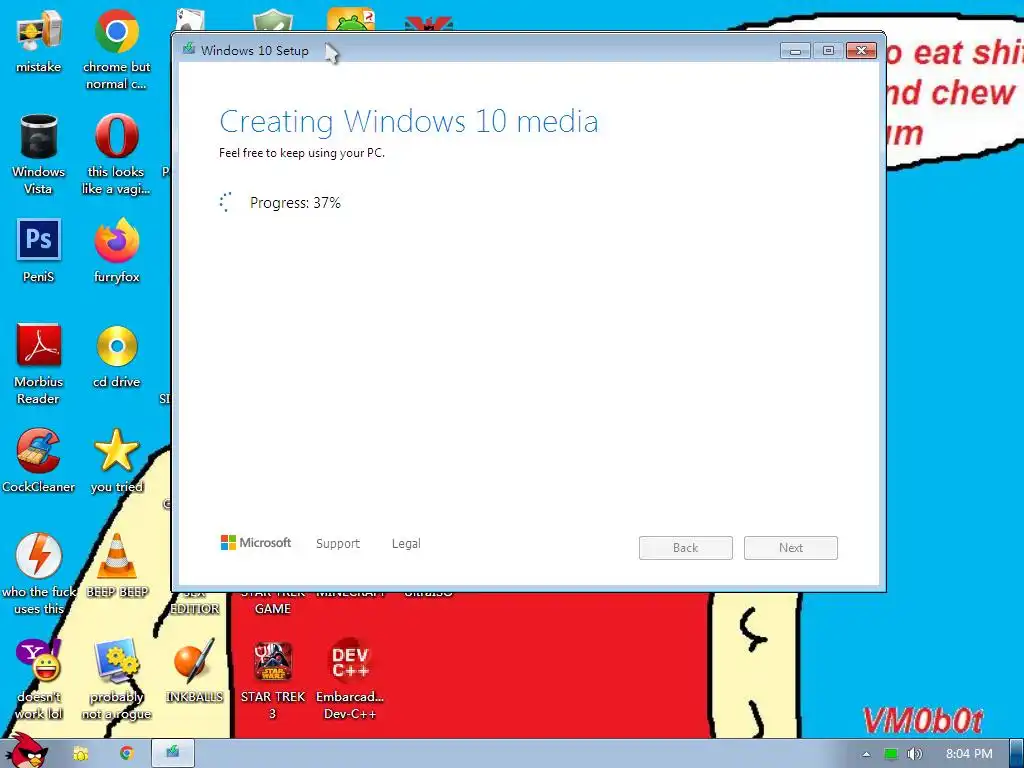Select Windows 10 Setup taskbar button
Image resolution: width=1024 pixels, height=768 pixels.
pos(173,753)
